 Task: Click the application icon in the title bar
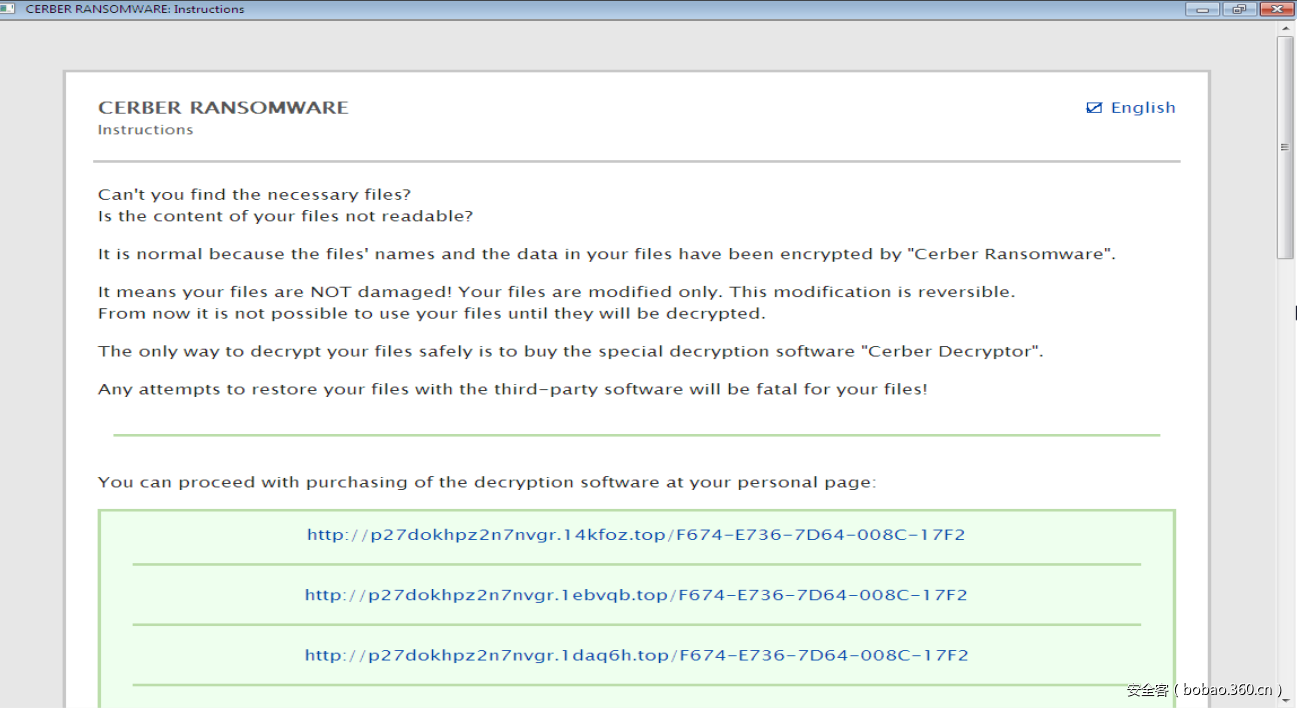click(7, 9)
